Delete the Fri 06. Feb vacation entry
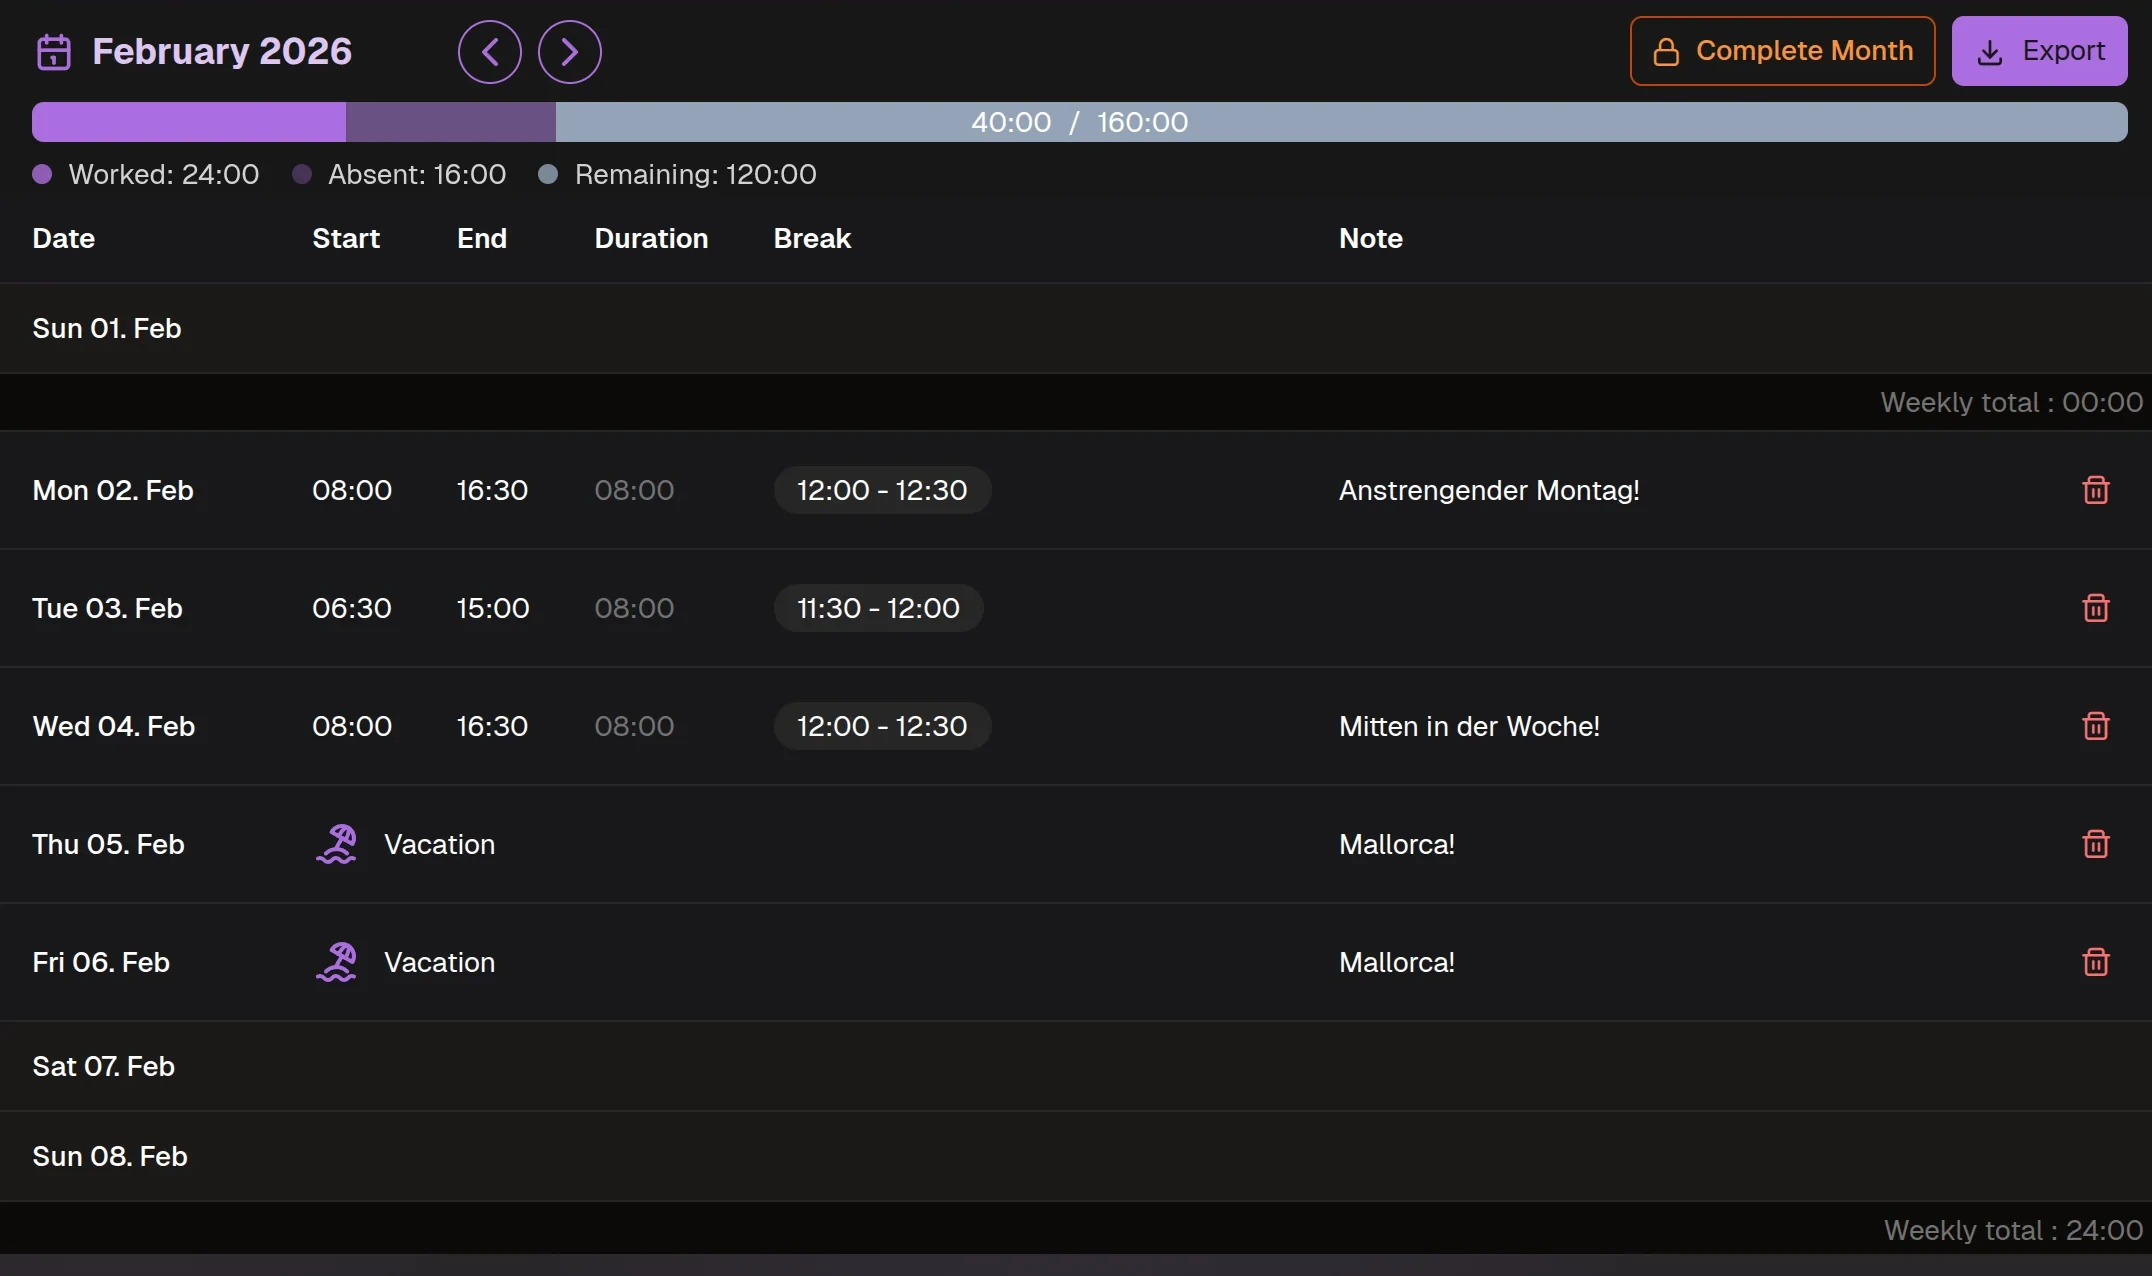 [2096, 962]
